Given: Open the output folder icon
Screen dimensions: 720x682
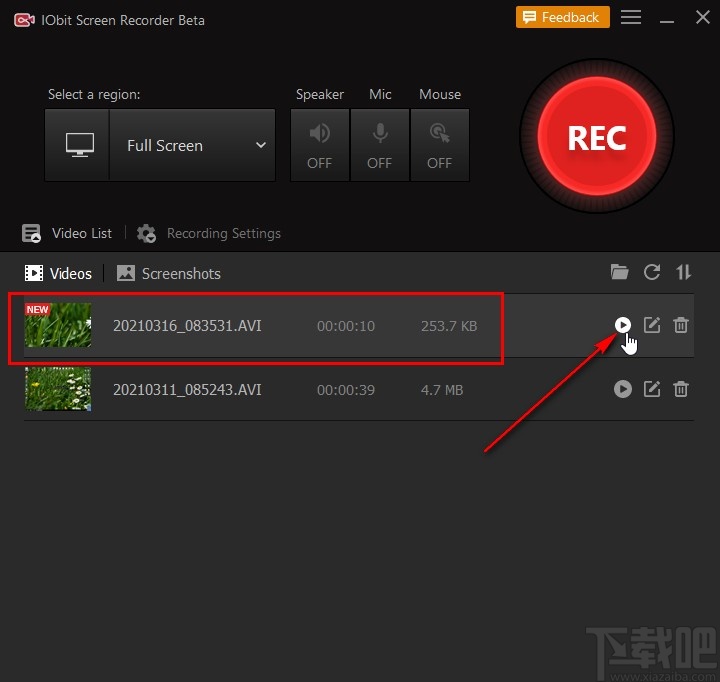Looking at the screenshot, I should [x=619, y=272].
